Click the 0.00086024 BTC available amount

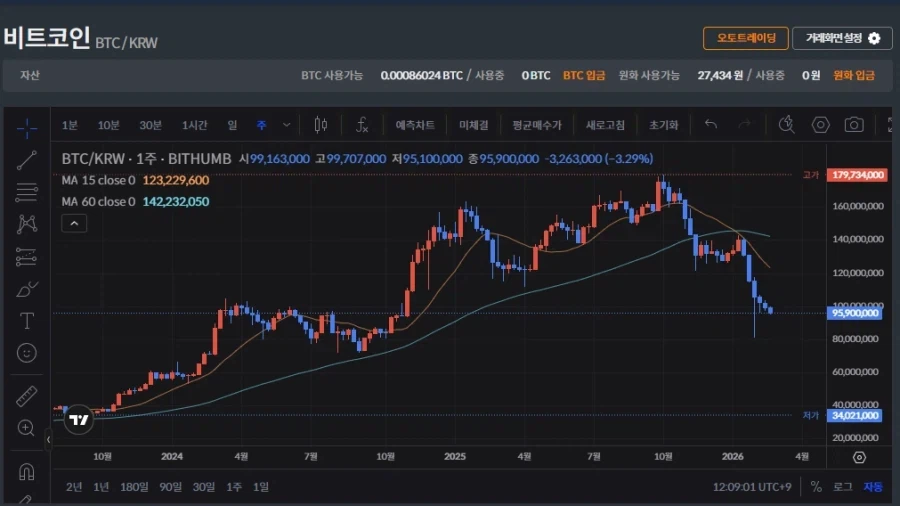click(x=421, y=75)
